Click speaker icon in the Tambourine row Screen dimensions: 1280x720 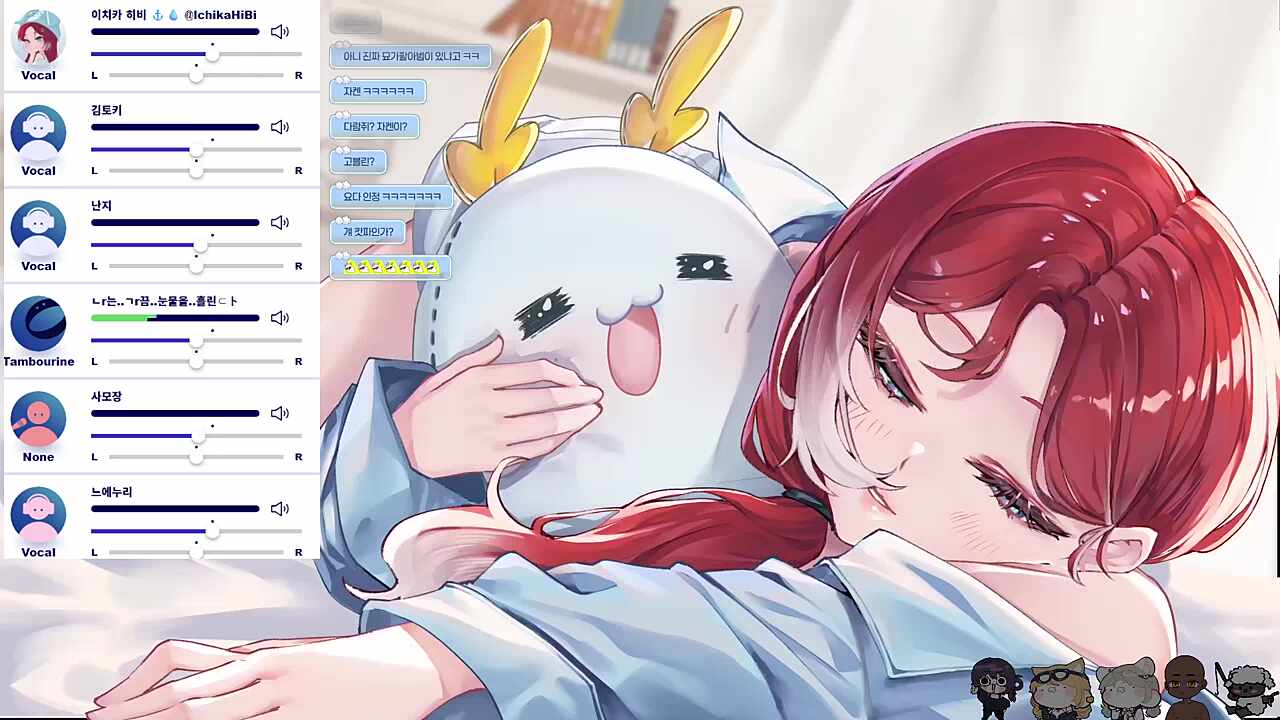pos(280,318)
